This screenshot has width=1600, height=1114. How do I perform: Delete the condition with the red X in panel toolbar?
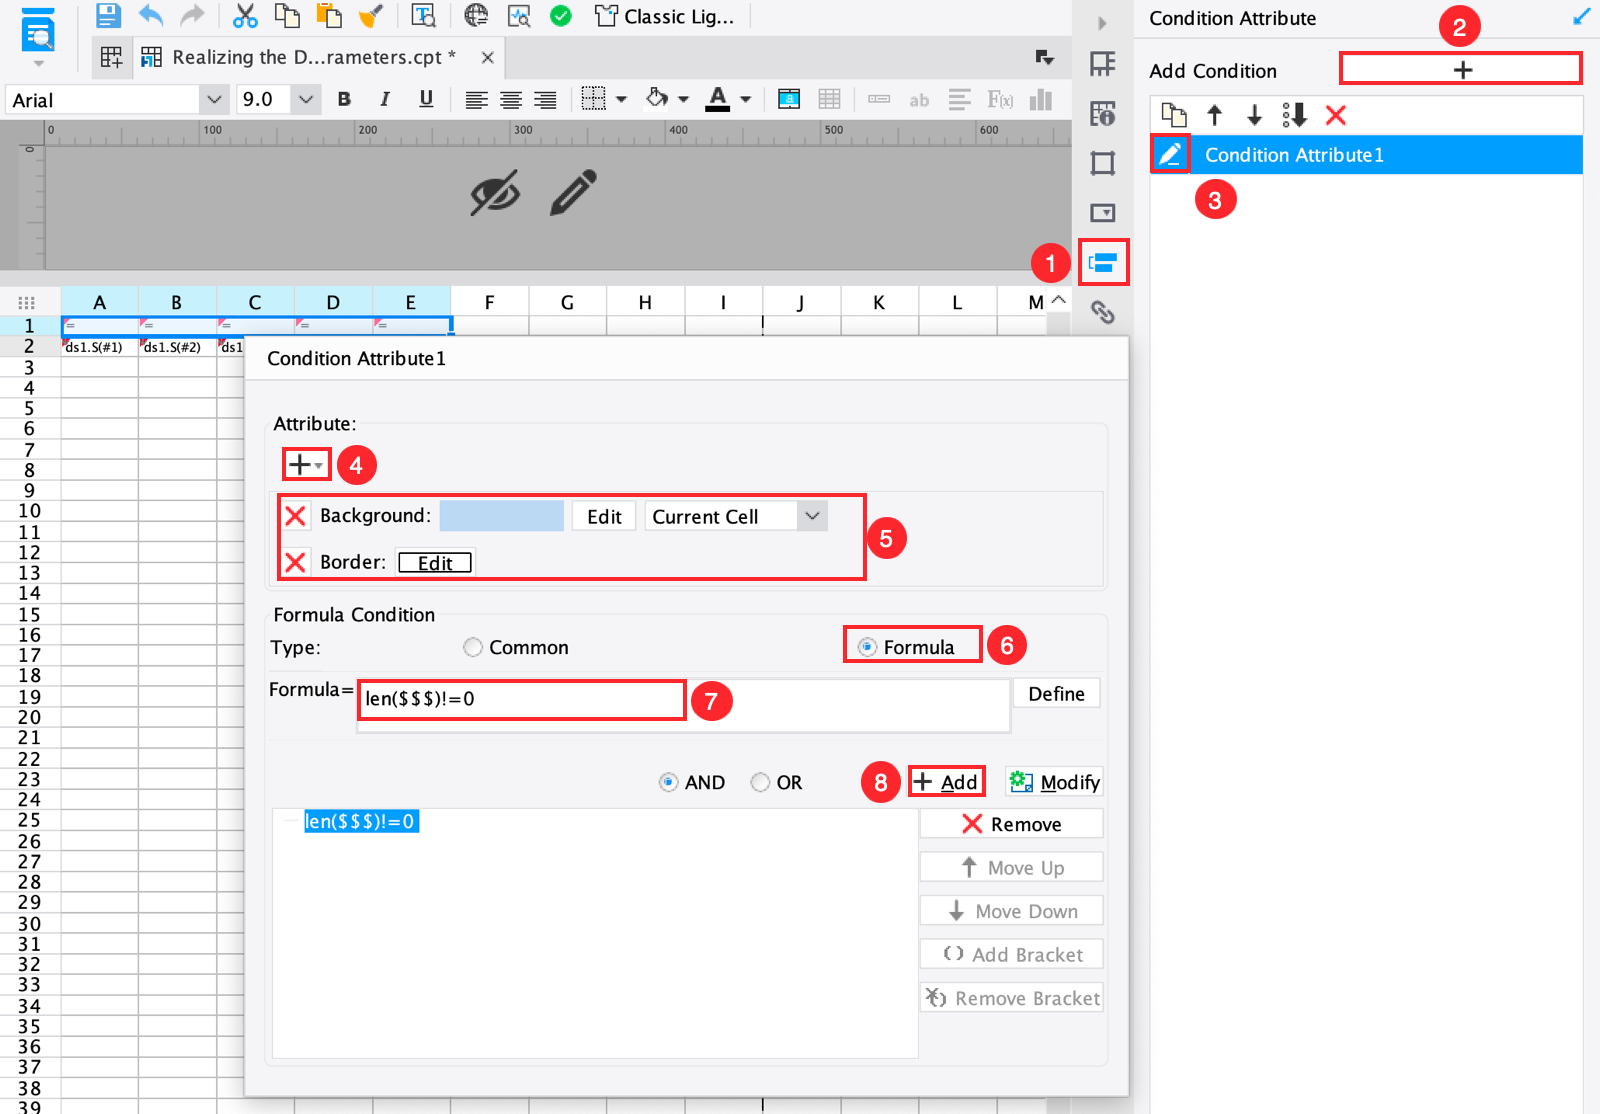[x=1335, y=115]
